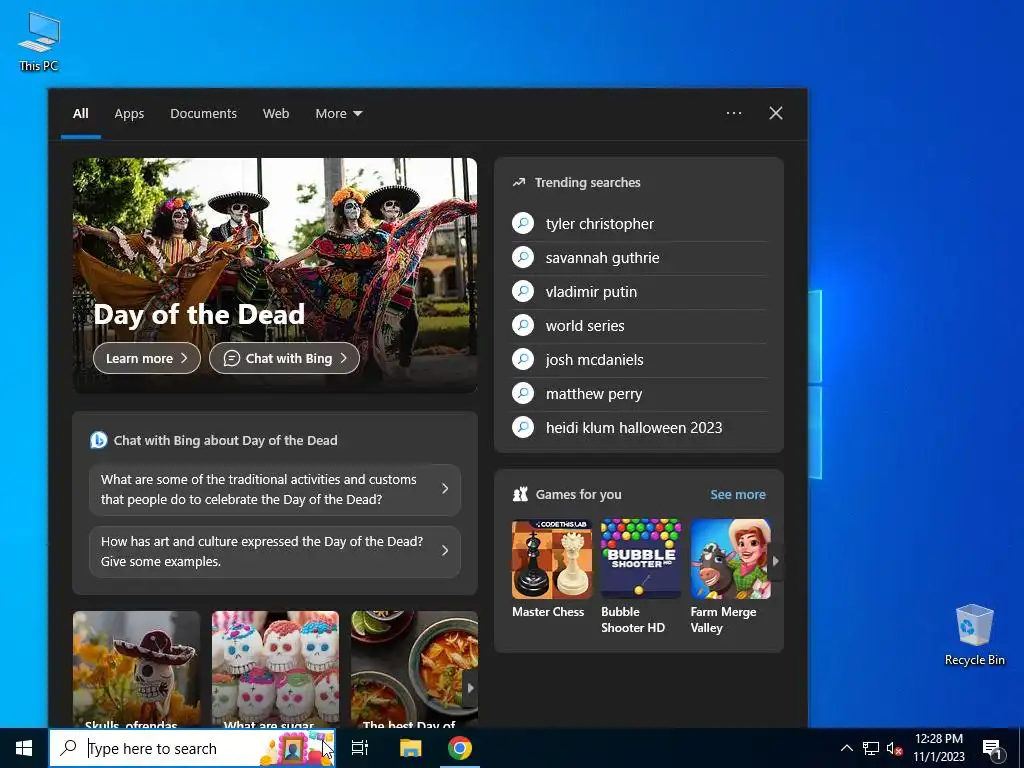Switch to the Documents tab

(x=203, y=114)
